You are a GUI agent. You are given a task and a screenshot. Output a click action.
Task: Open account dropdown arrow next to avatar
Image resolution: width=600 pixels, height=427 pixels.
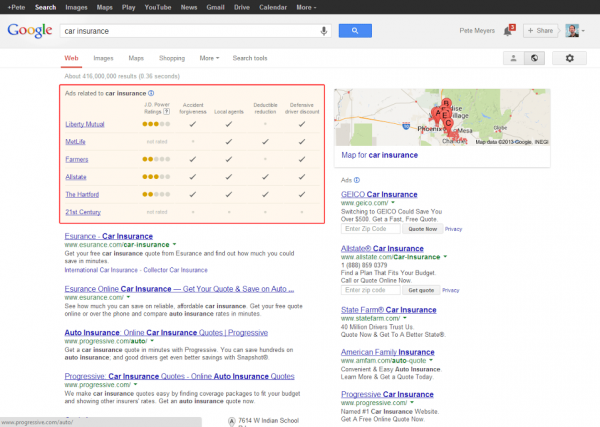[x=583, y=31]
